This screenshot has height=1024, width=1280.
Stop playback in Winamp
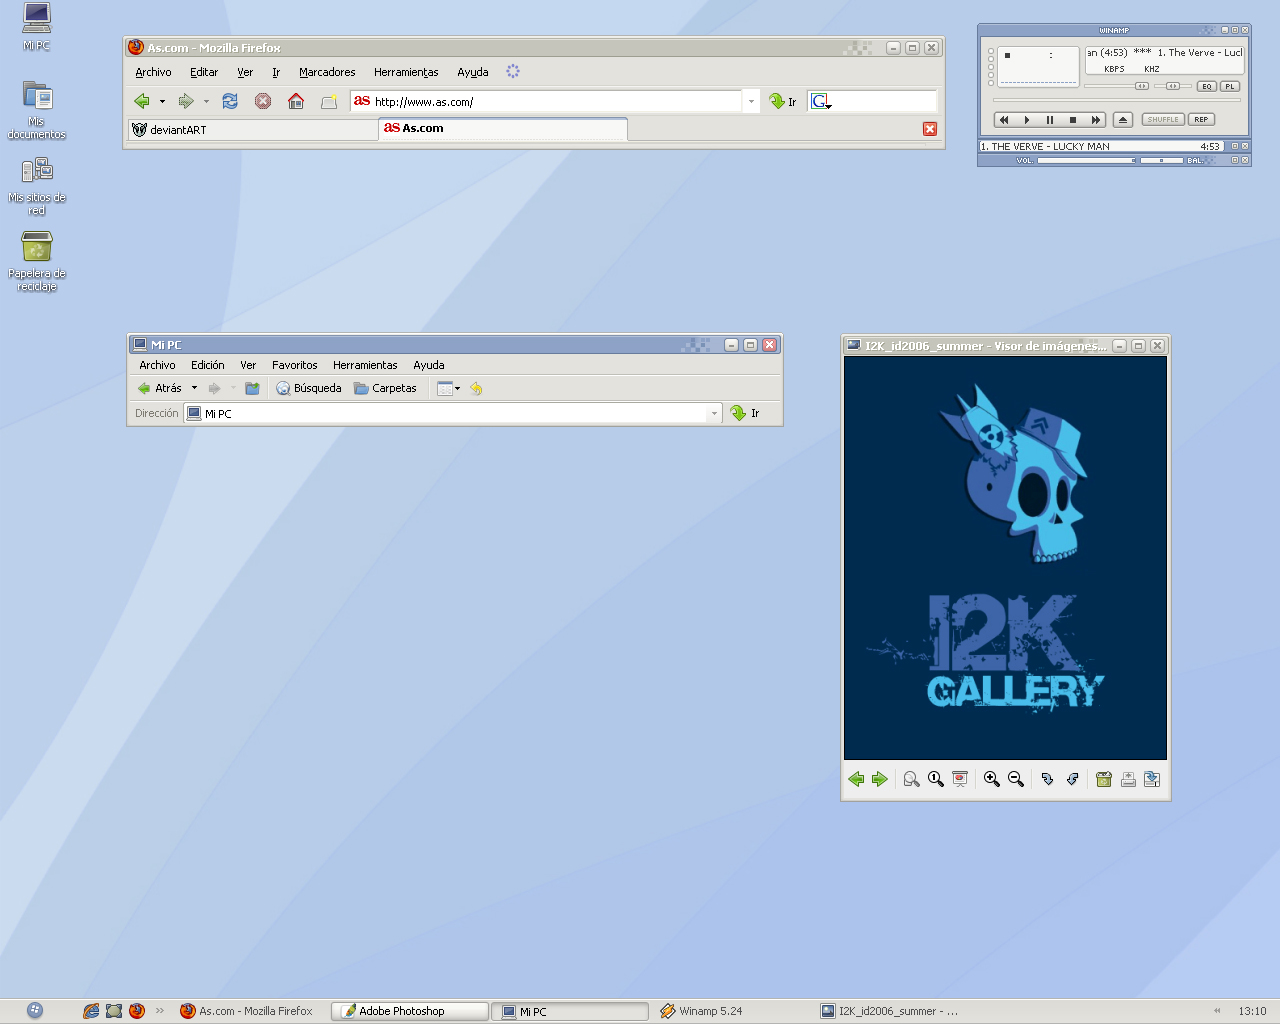[1073, 120]
